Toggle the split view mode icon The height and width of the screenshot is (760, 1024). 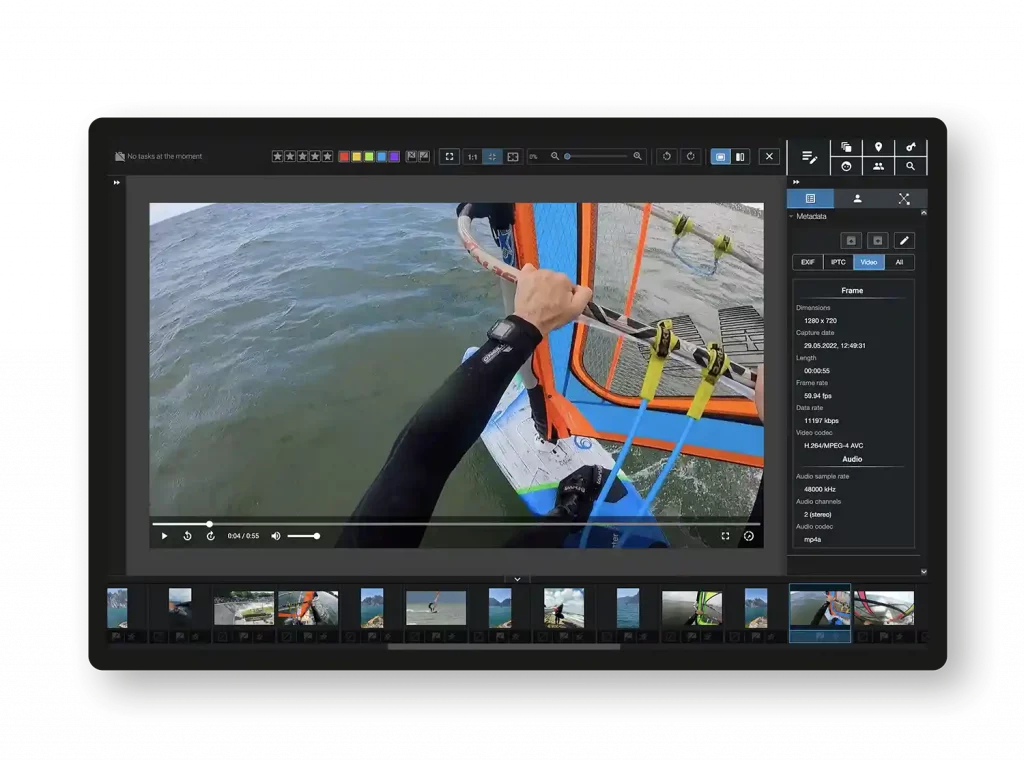coord(741,156)
